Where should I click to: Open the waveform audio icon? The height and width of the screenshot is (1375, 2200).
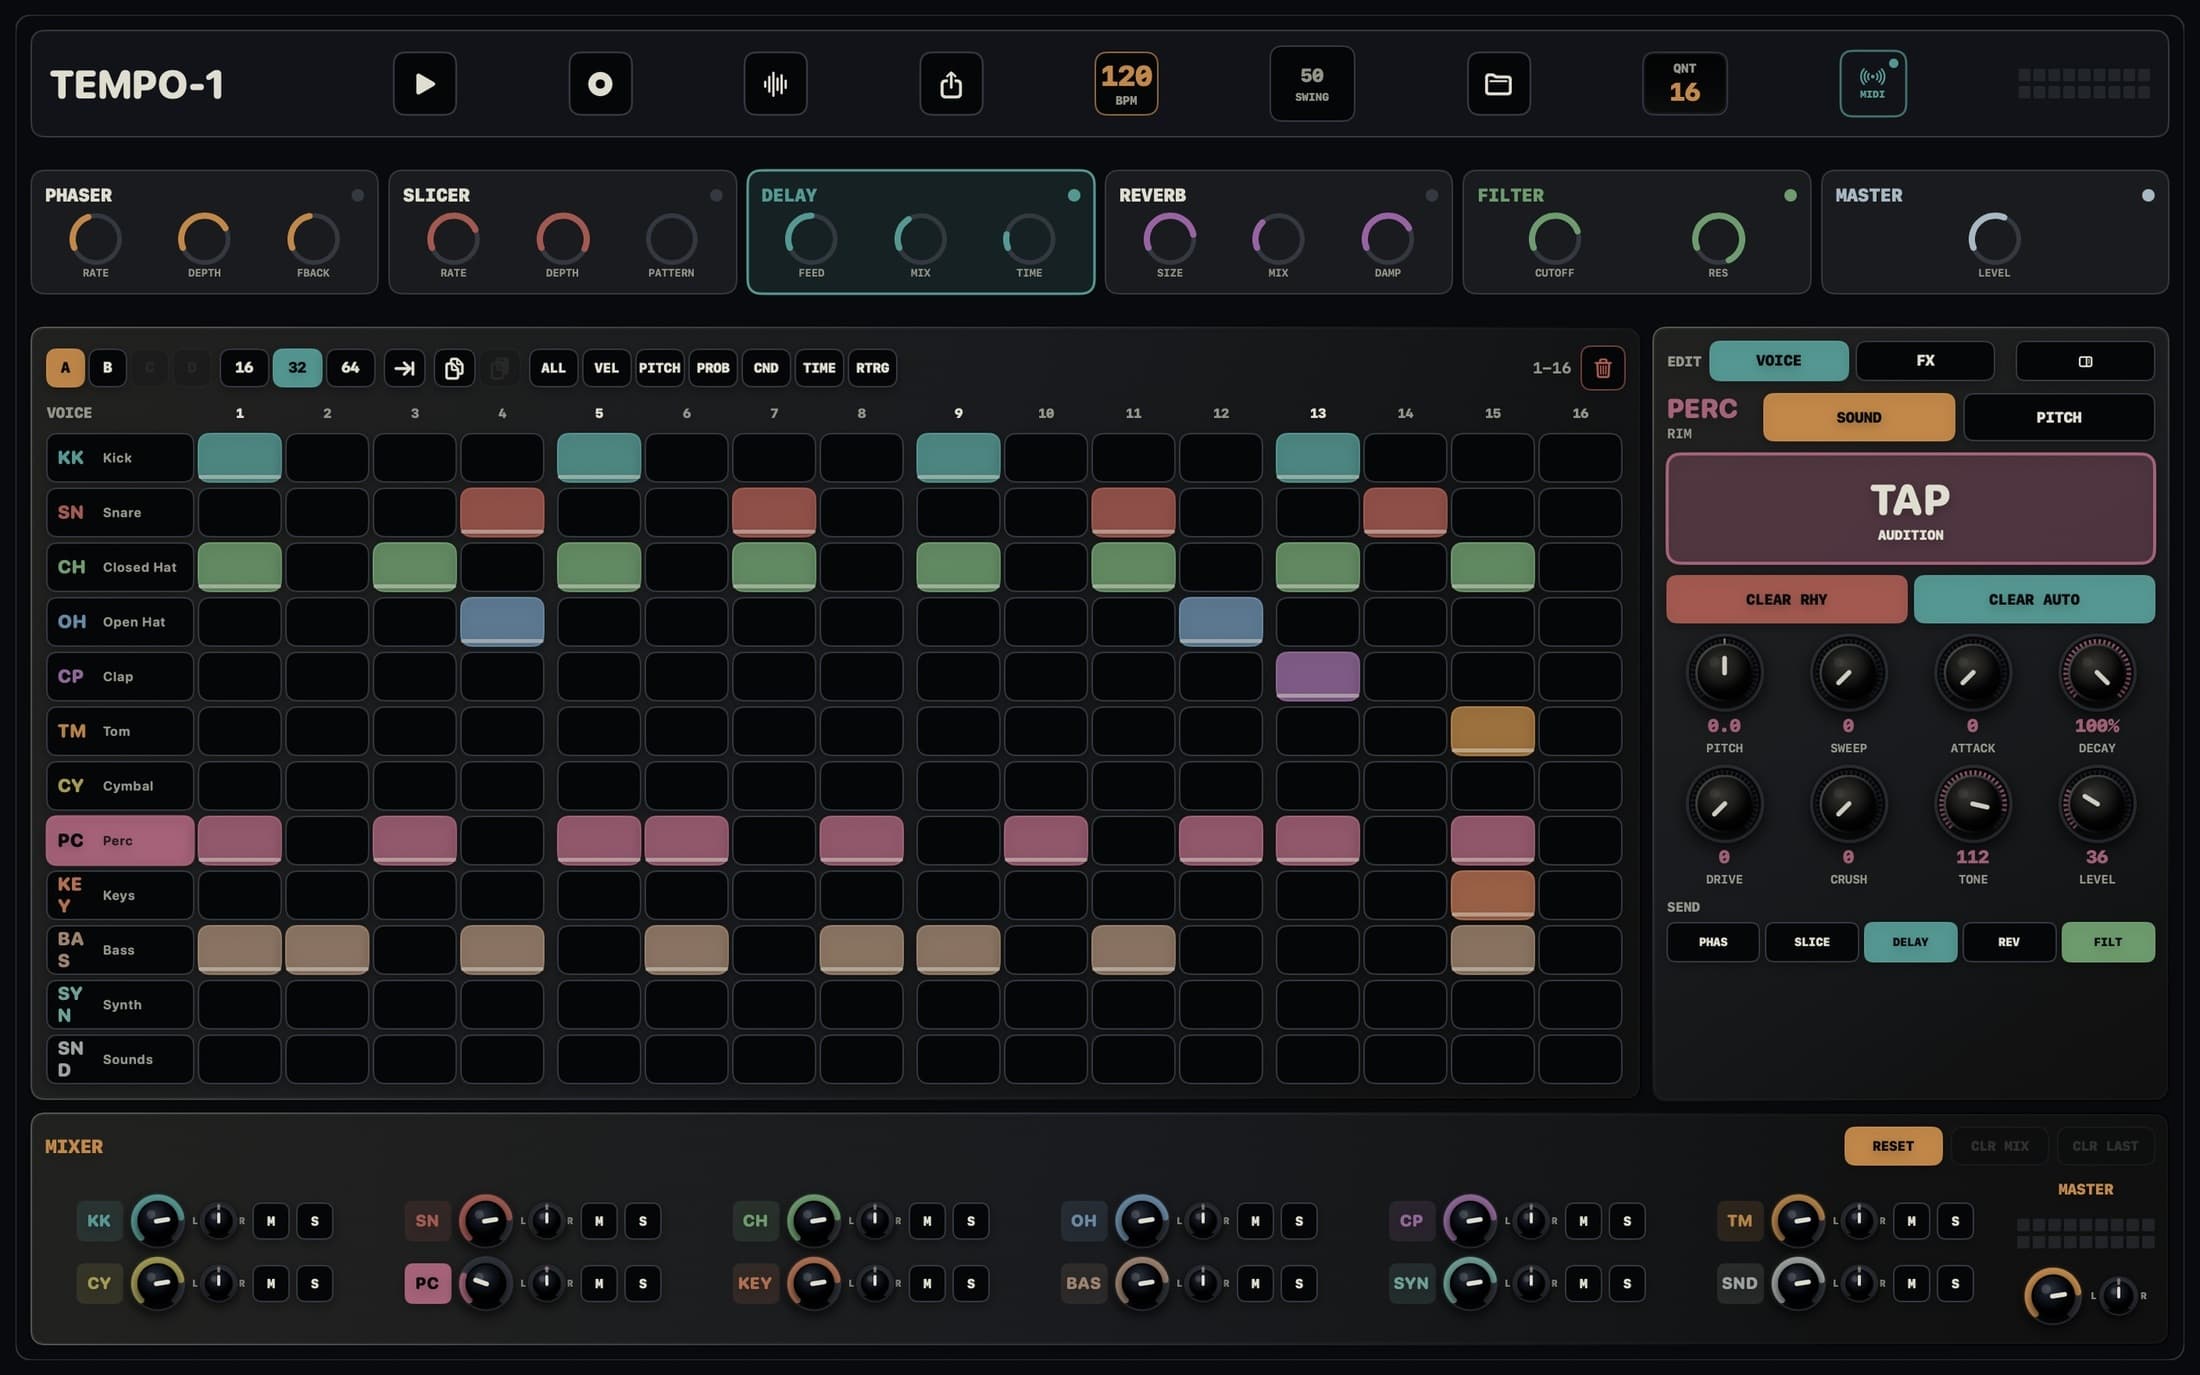pos(775,84)
